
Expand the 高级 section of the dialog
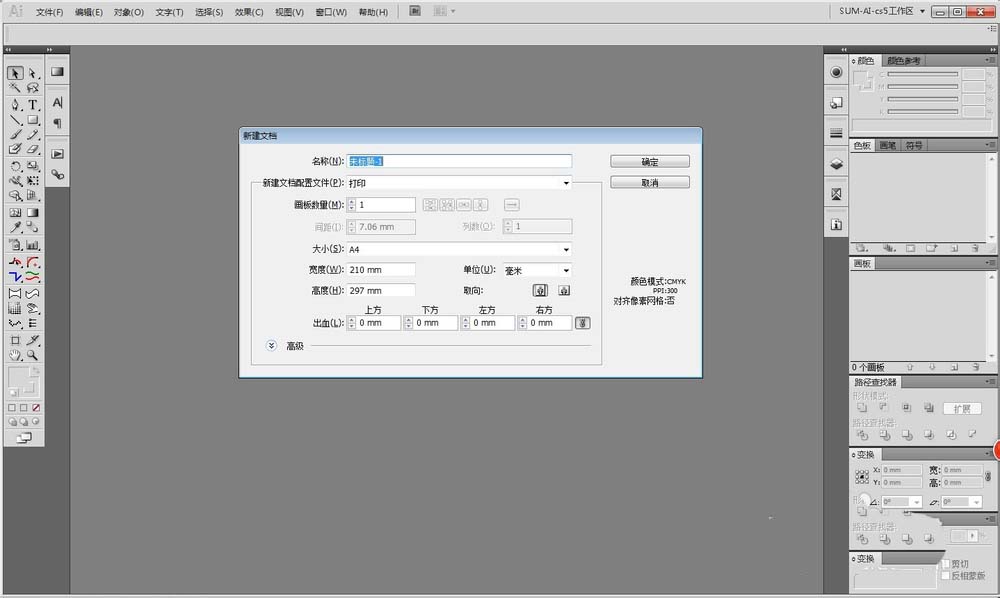pos(270,345)
